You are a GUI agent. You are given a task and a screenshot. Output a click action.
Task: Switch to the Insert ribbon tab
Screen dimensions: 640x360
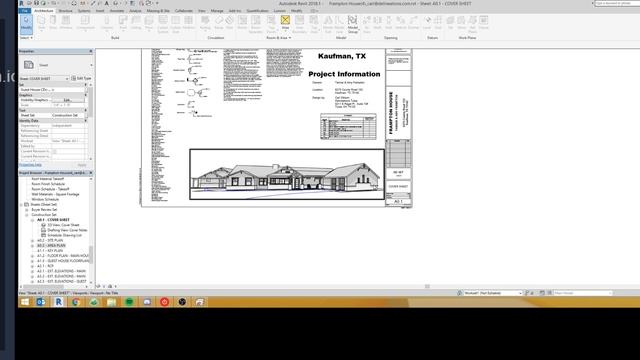click(100, 11)
